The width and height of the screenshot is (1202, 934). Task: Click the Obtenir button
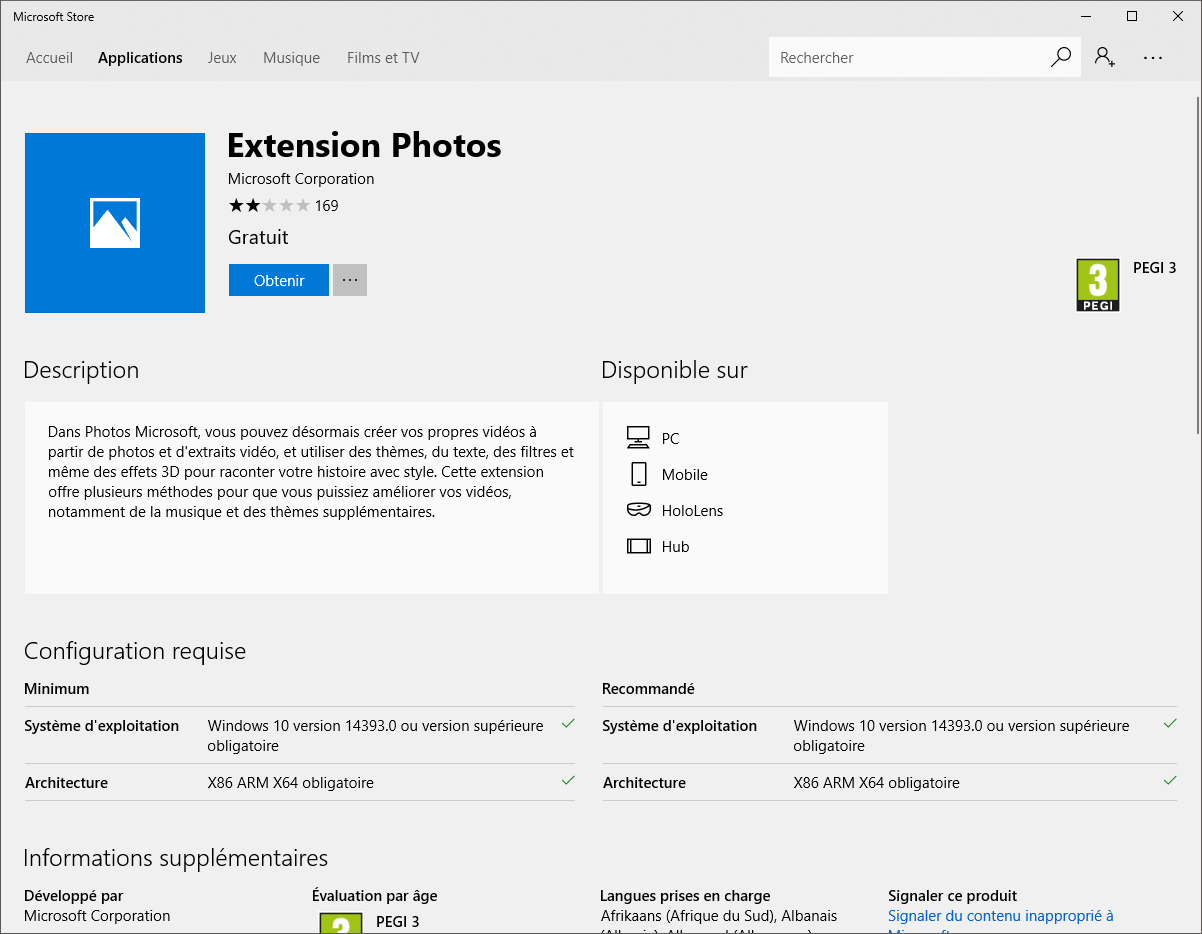(x=279, y=280)
